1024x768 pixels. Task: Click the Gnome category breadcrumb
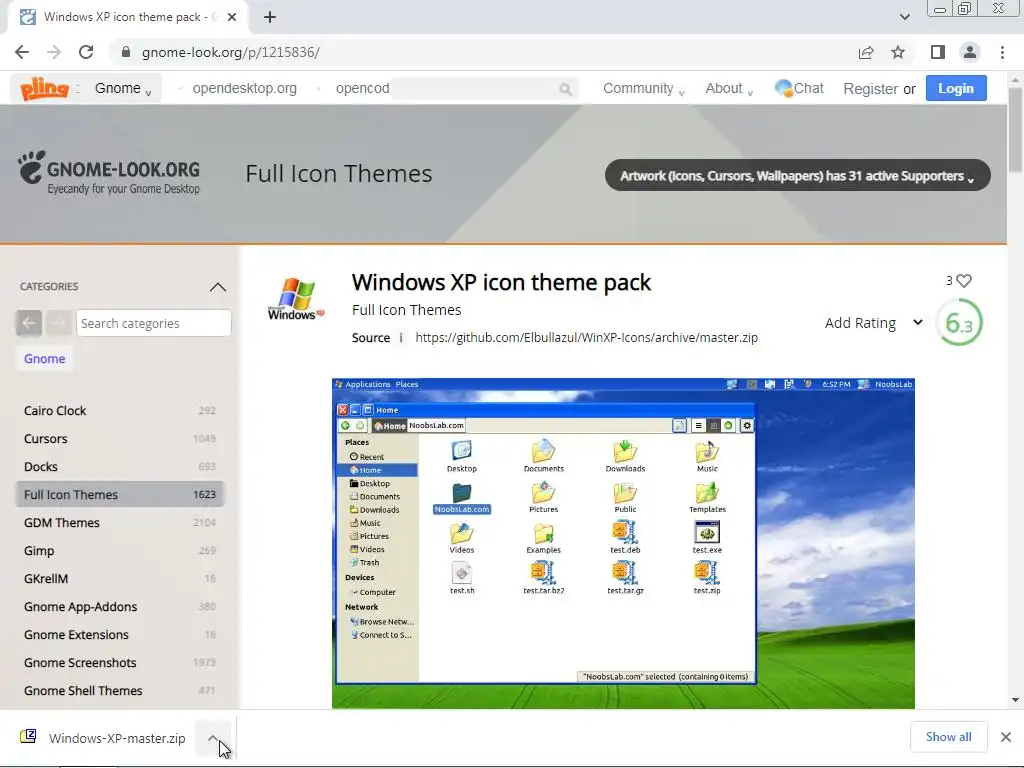point(44,359)
